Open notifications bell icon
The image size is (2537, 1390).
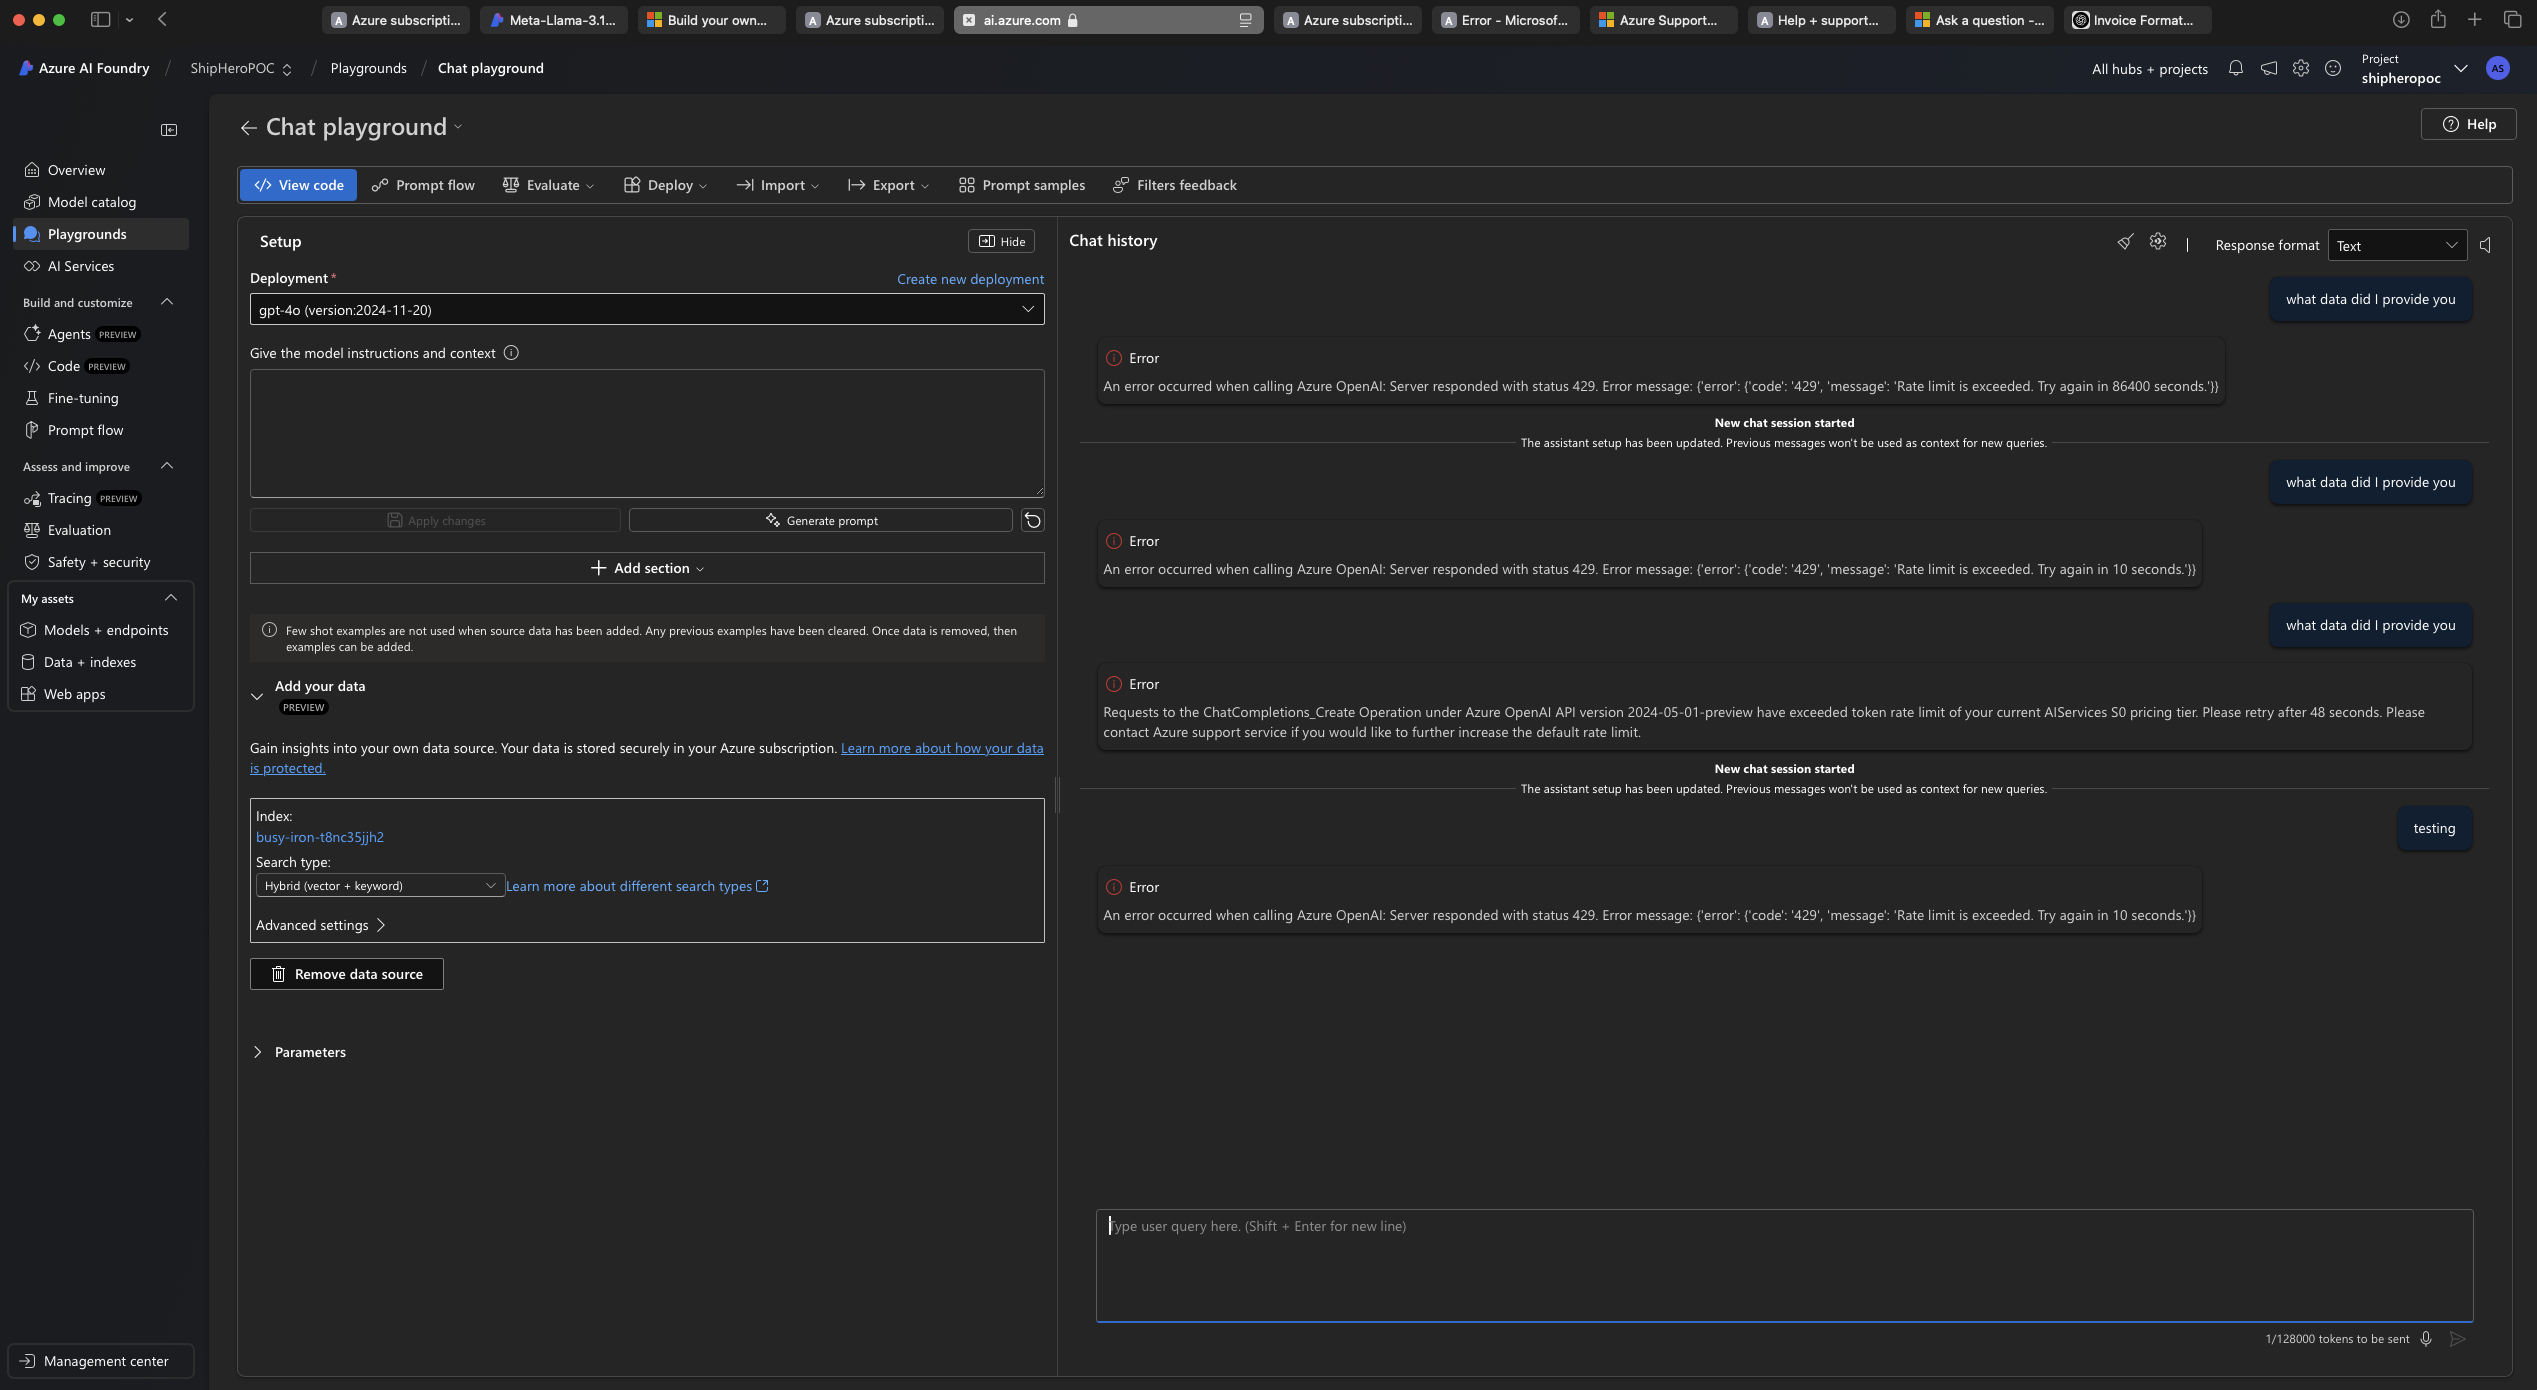2236,68
